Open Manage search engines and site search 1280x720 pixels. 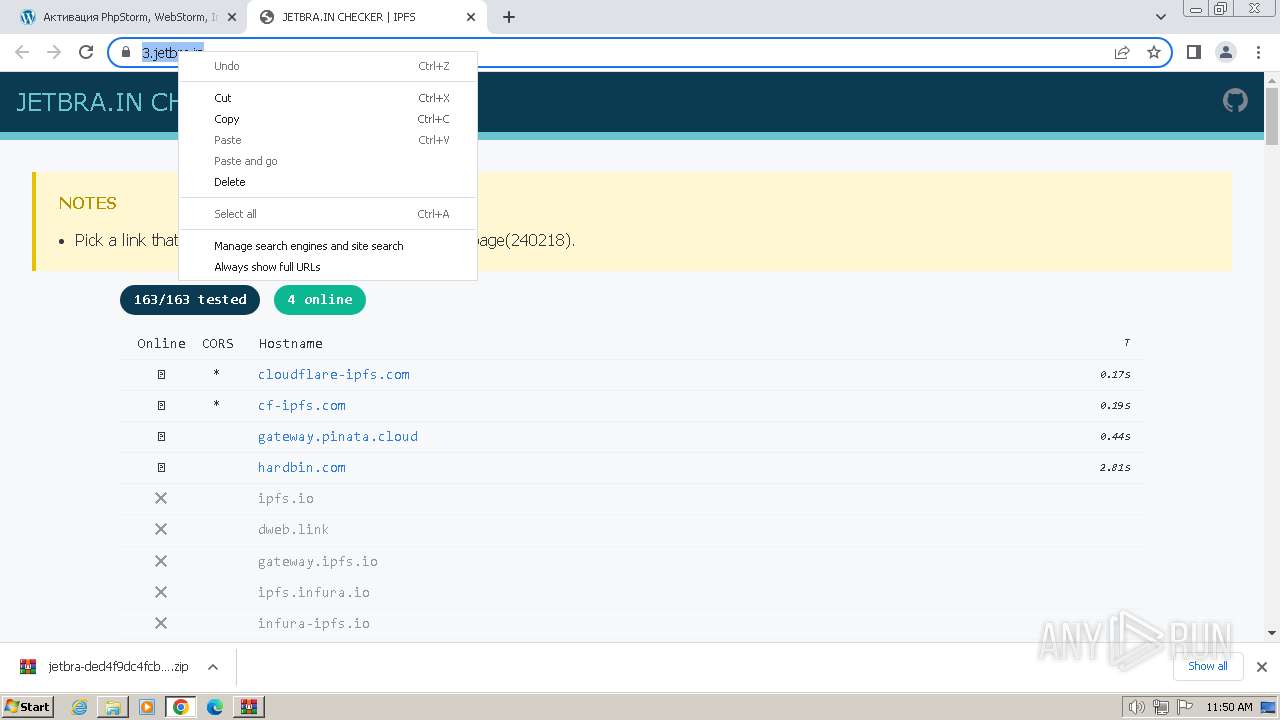328,246
